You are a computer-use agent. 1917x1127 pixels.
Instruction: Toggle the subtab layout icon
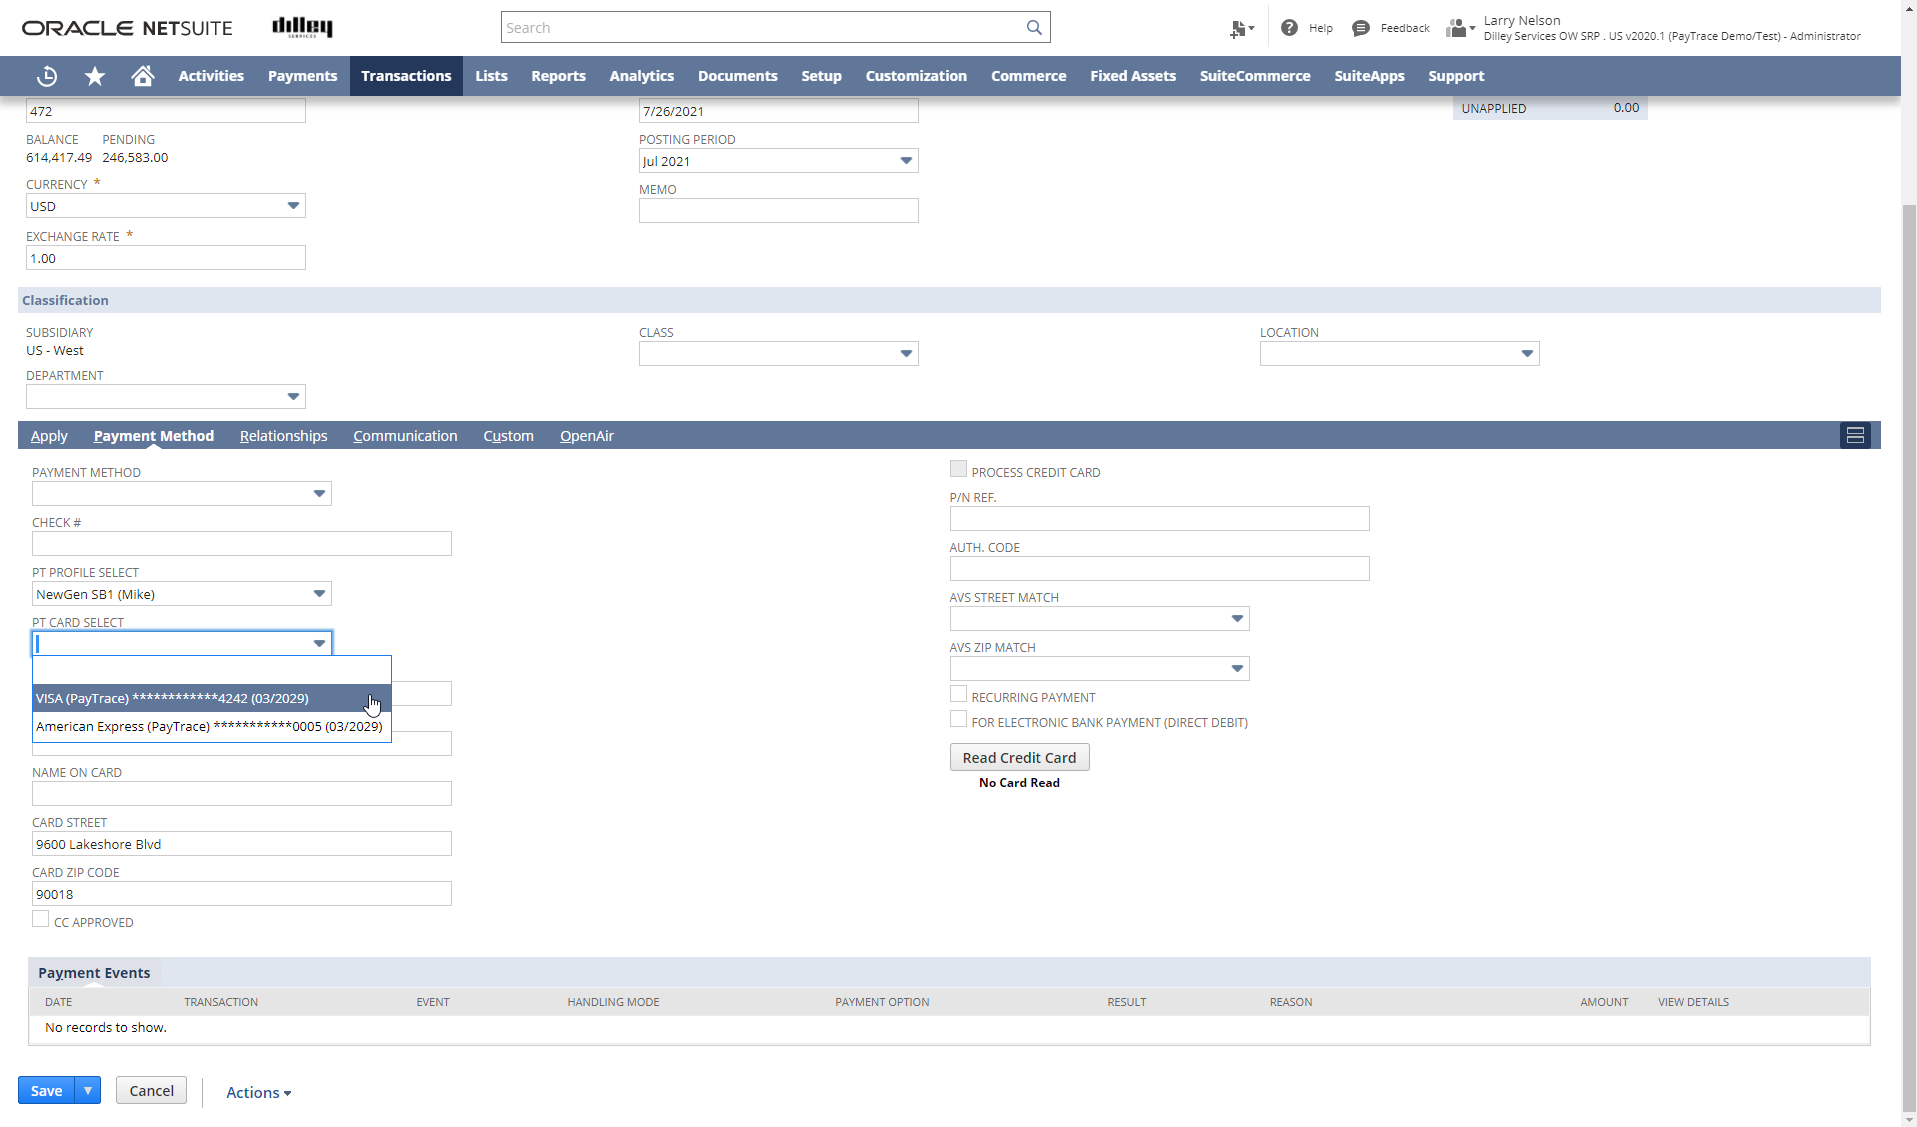coord(1855,435)
